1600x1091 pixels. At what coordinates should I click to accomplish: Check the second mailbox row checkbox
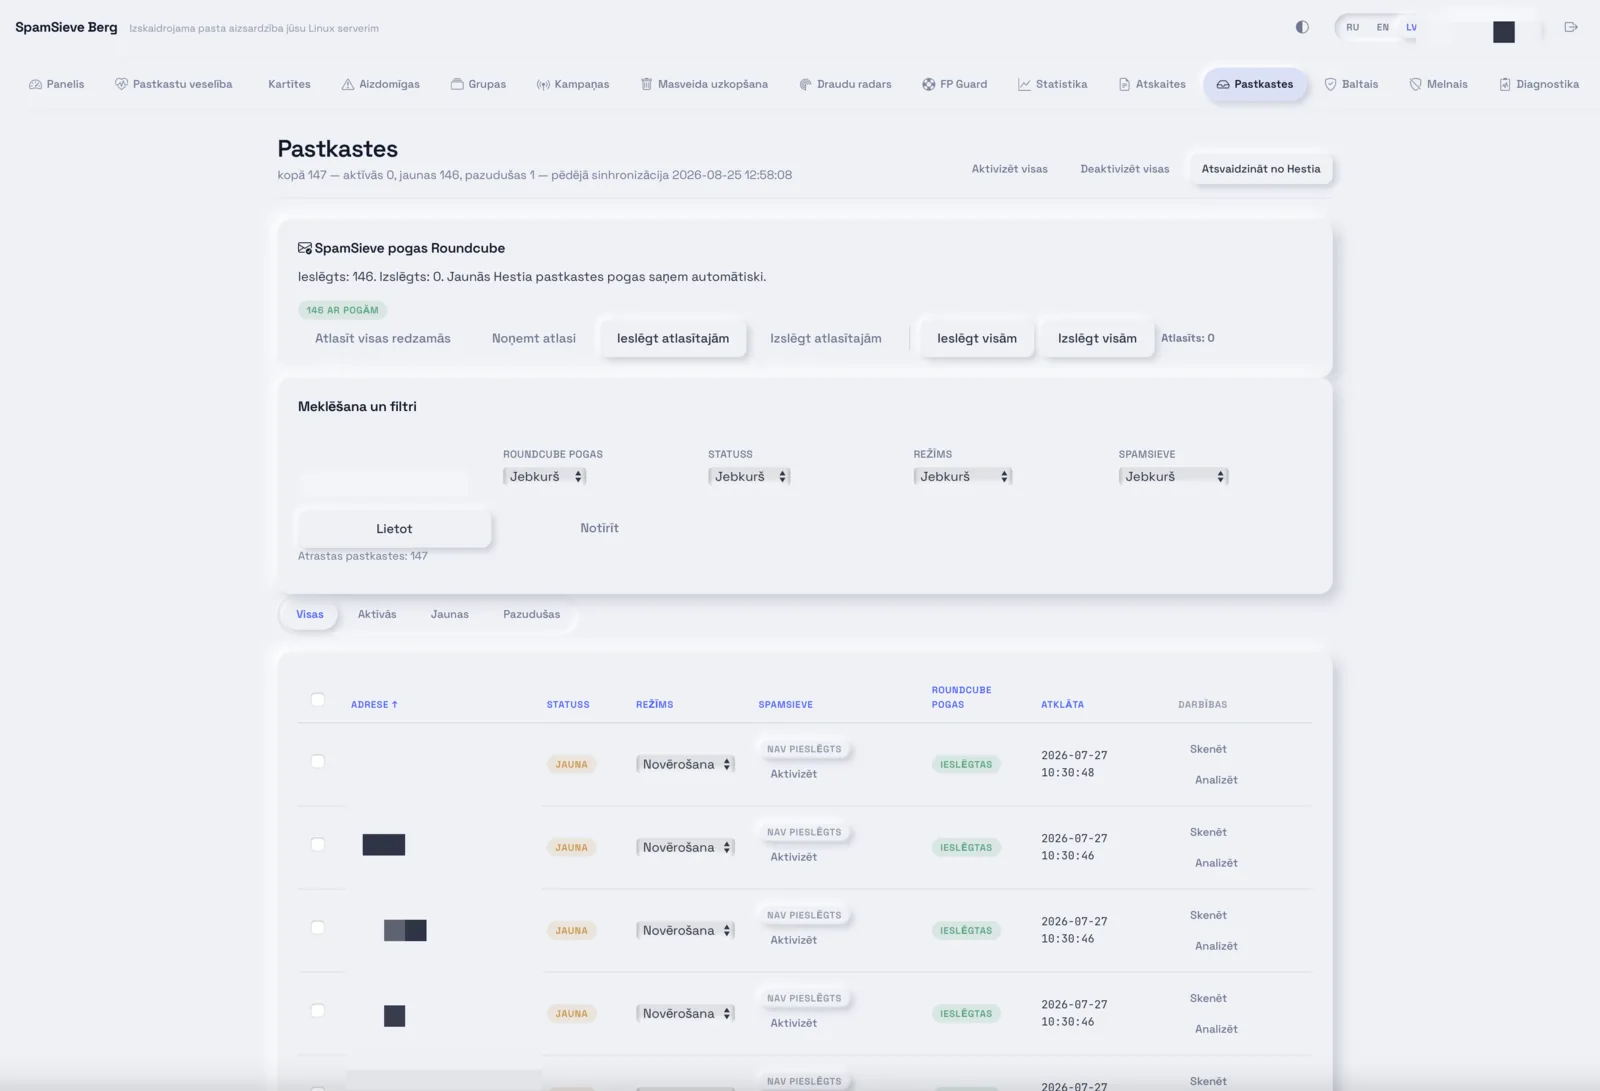[x=318, y=844]
